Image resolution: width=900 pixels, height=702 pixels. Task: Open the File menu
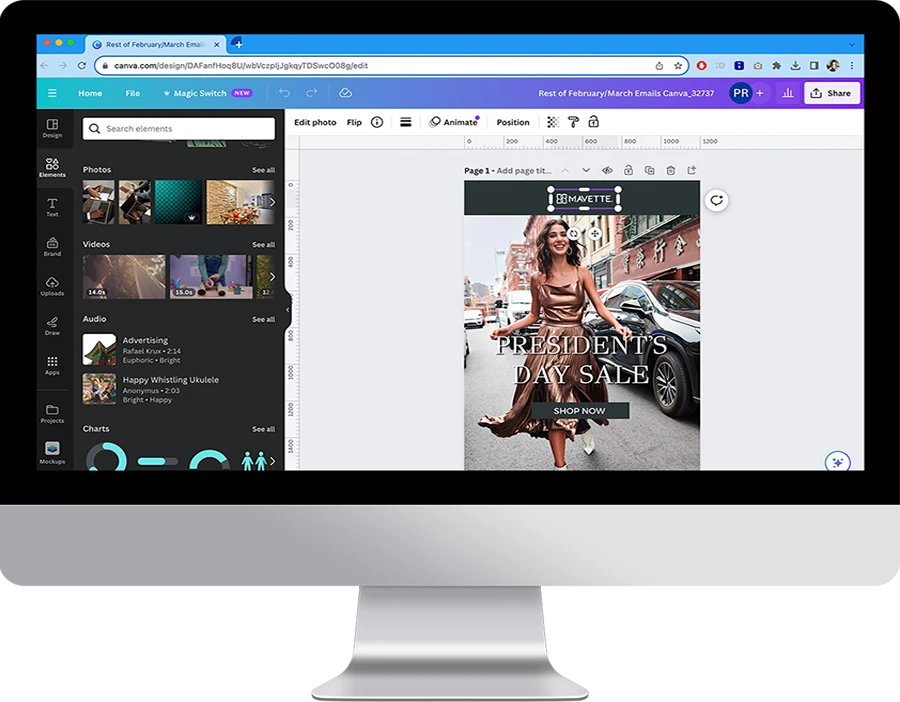[x=132, y=93]
